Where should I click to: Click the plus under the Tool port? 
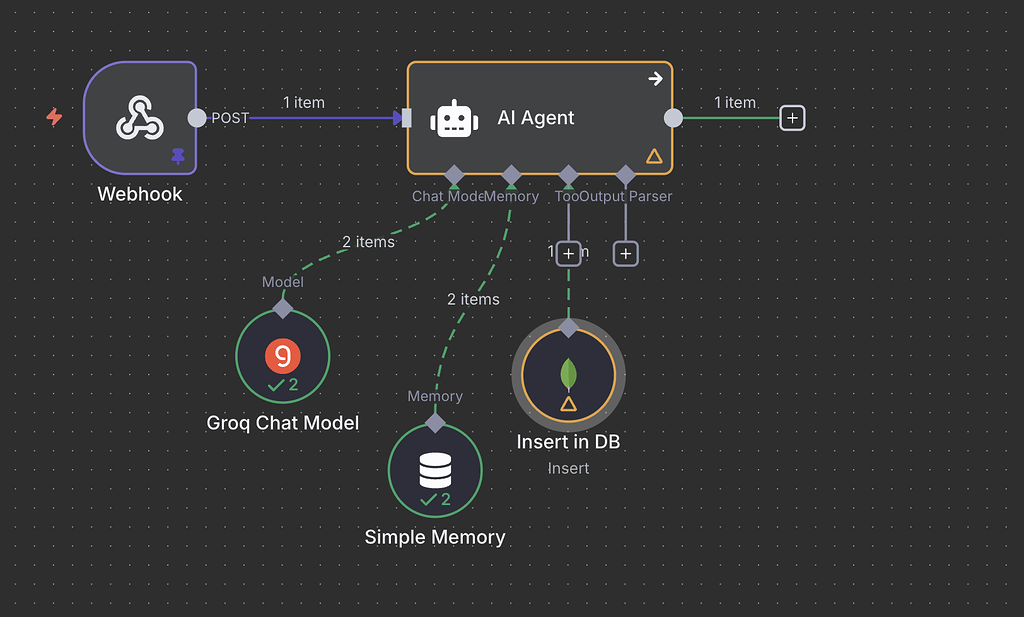(x=567, y=253)
